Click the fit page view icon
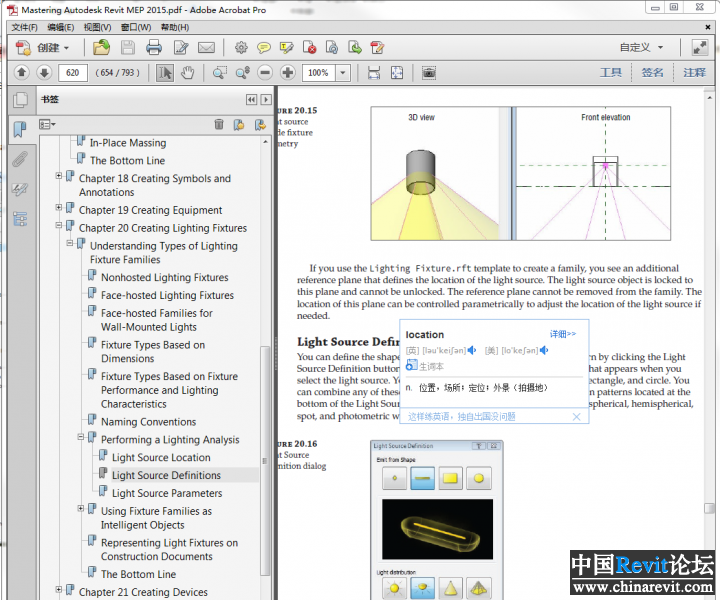 (397, 73)
